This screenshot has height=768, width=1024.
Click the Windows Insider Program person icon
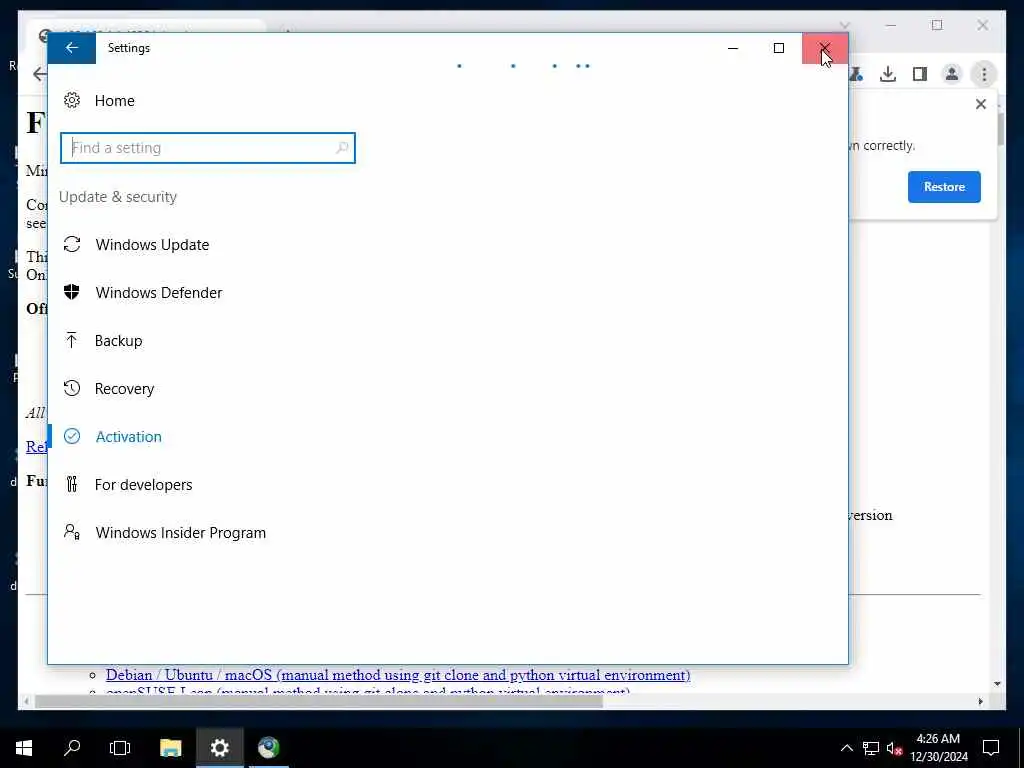coord(72,532)
